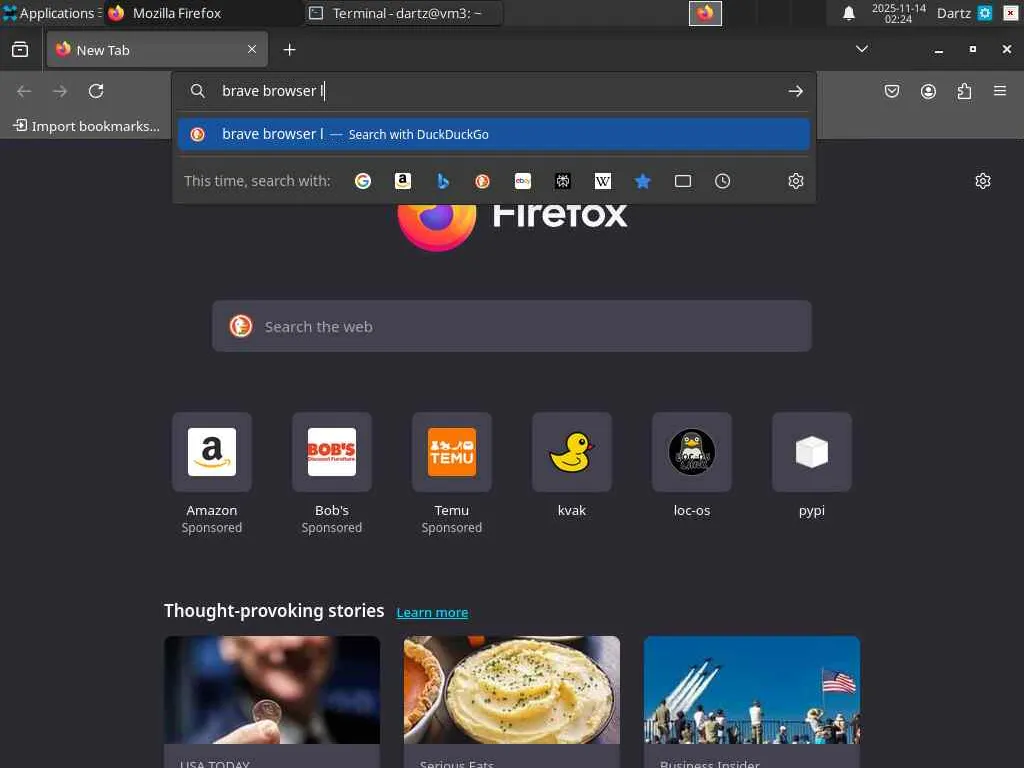Search with Google one-off engine icon
The height and width of the screenshot is (768, 1024).
(x=363, y=181)
